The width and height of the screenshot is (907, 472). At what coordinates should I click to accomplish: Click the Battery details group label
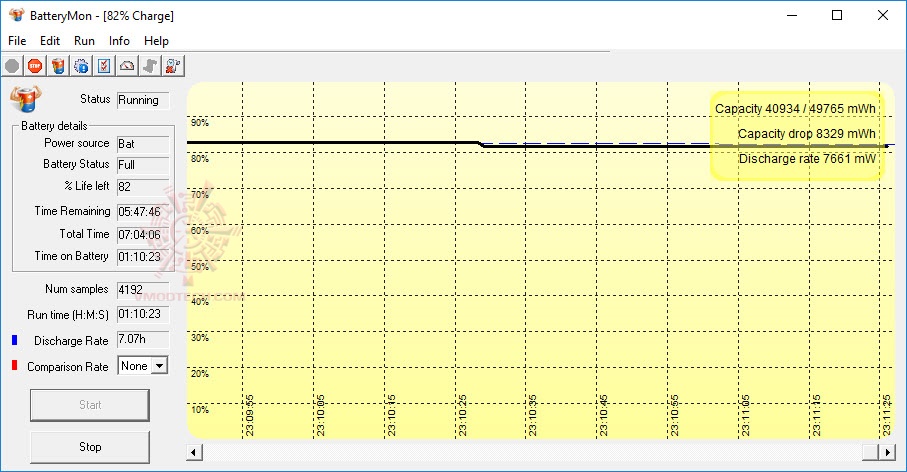click(x=54, y=126)
